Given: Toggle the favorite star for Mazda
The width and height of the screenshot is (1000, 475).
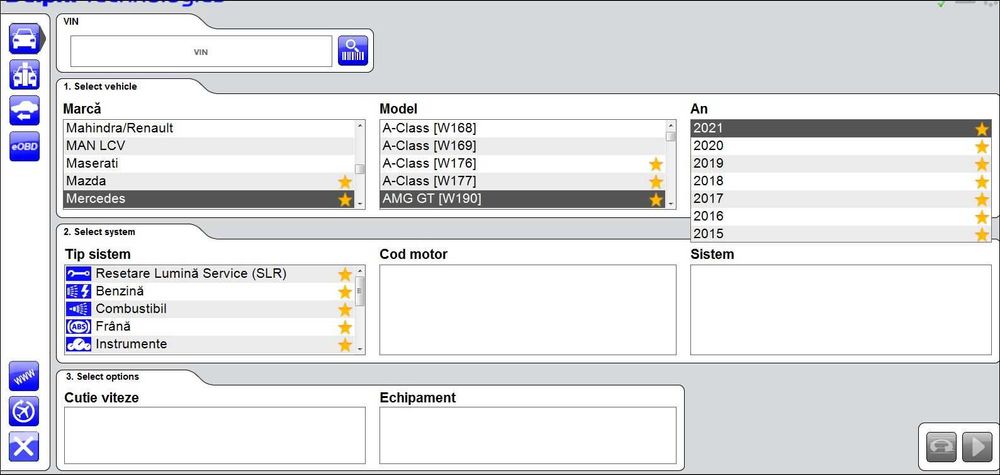Looking at the screenshot, I should click(345, 181).
